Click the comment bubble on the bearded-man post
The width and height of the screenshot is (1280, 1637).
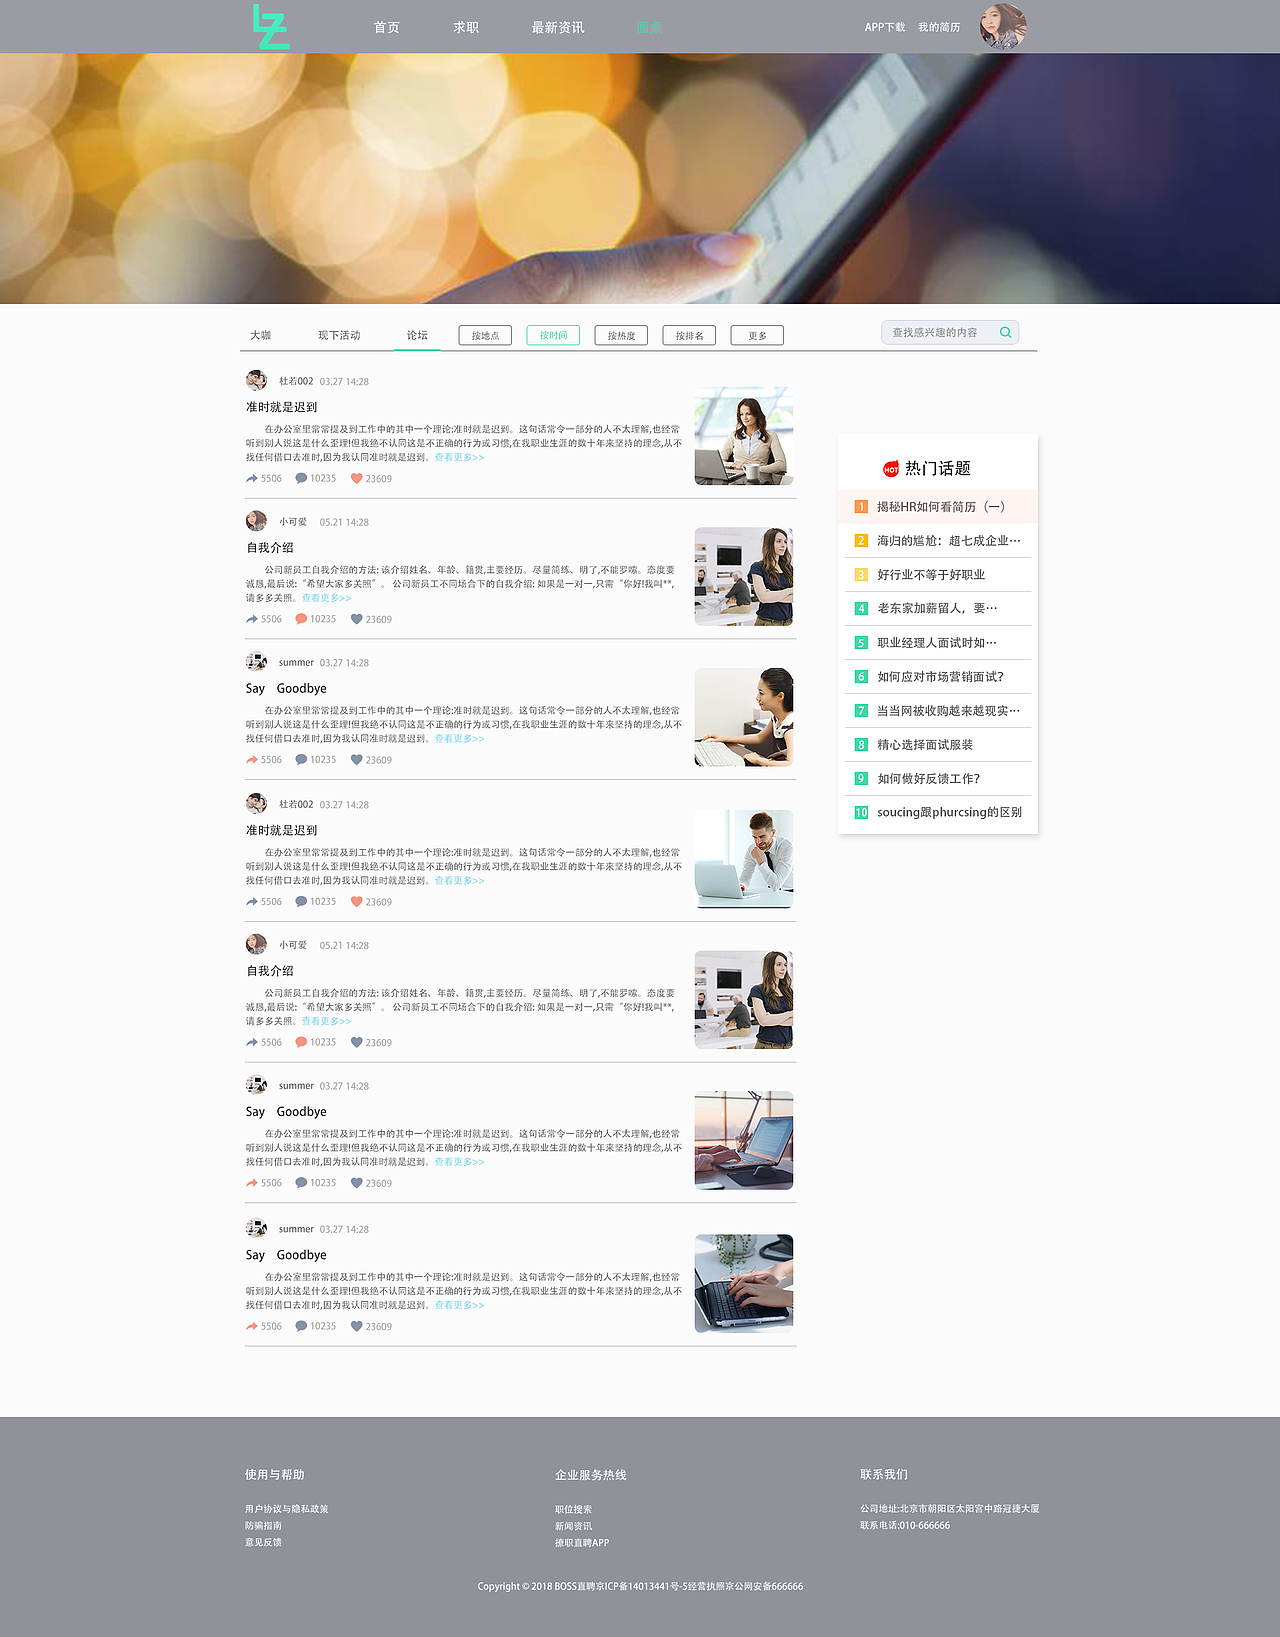(x=301, y=902)
